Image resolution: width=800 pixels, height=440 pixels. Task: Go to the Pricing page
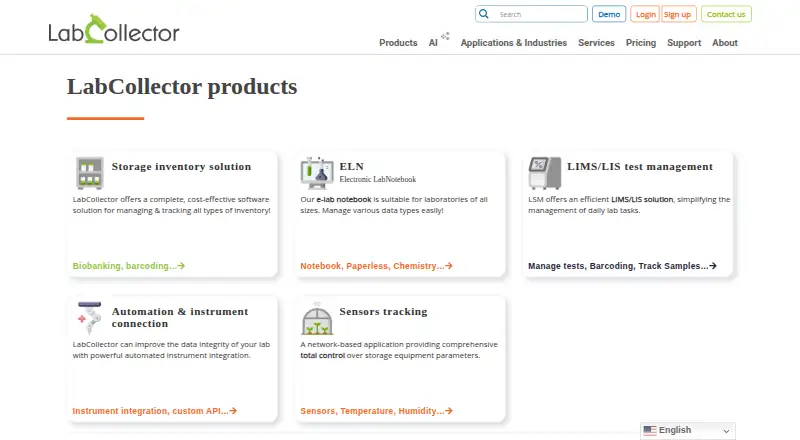click(x=641, y=43)
